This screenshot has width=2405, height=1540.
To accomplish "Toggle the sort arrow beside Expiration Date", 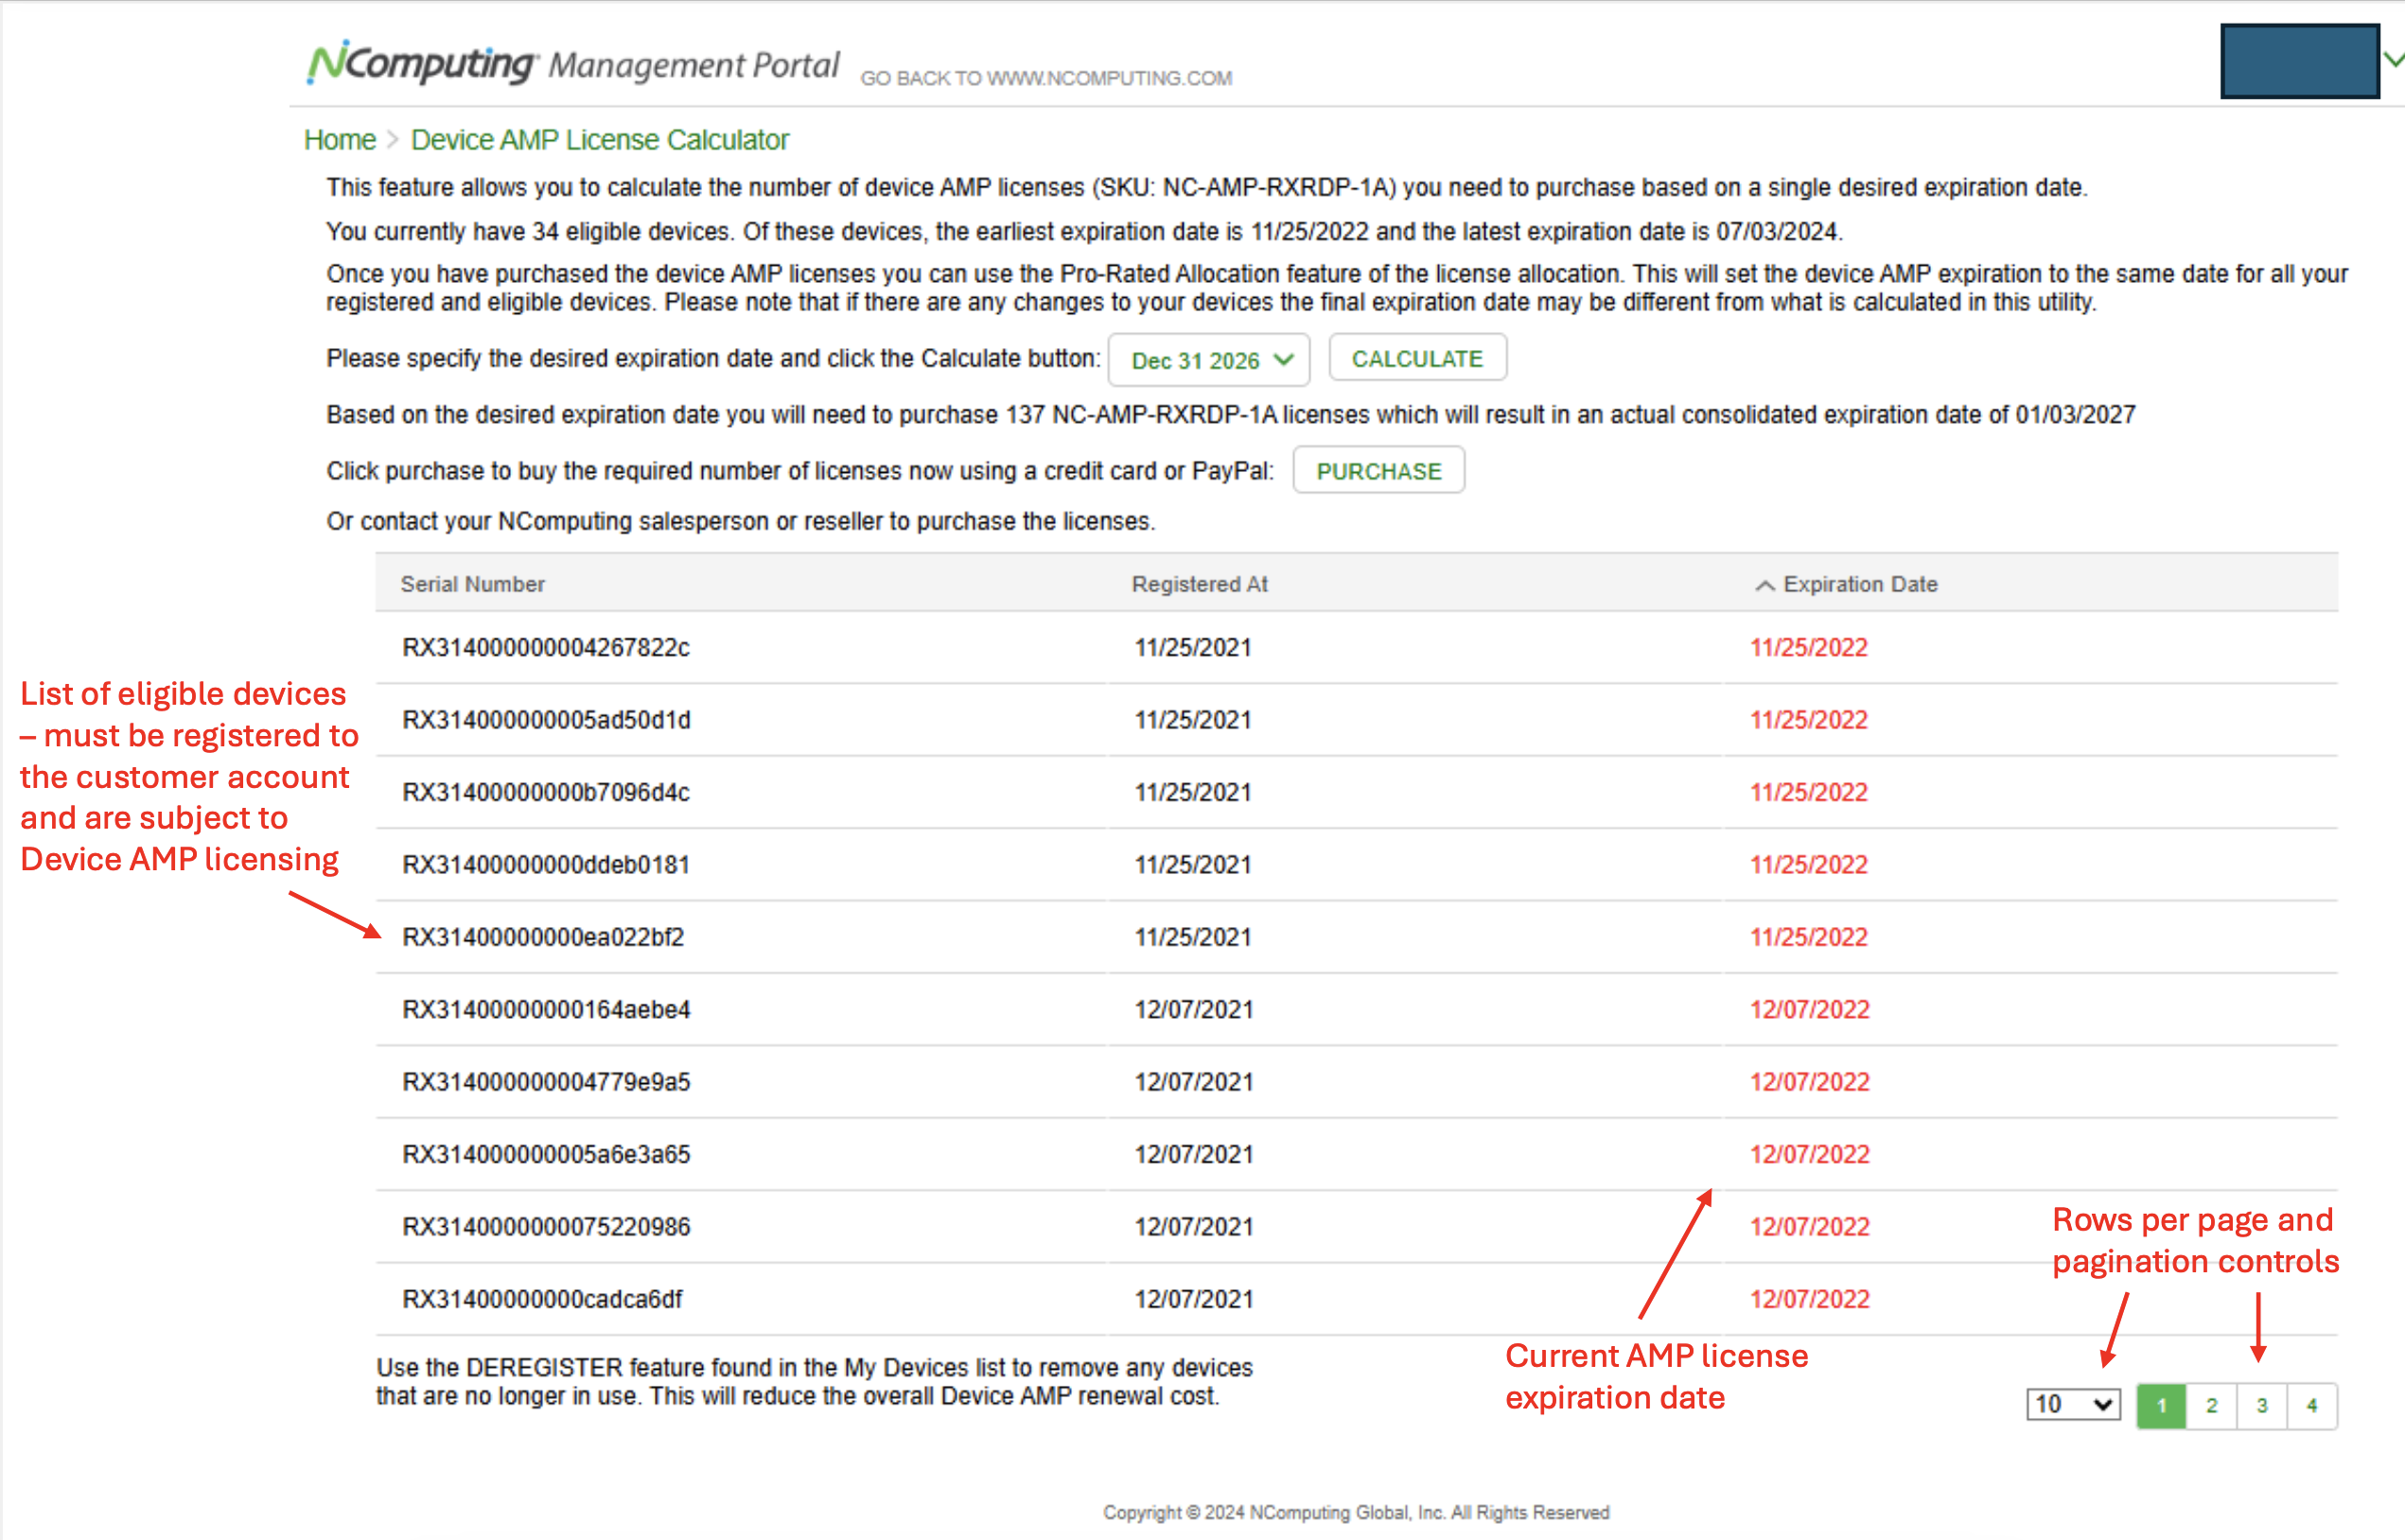I will [1765, 586].
